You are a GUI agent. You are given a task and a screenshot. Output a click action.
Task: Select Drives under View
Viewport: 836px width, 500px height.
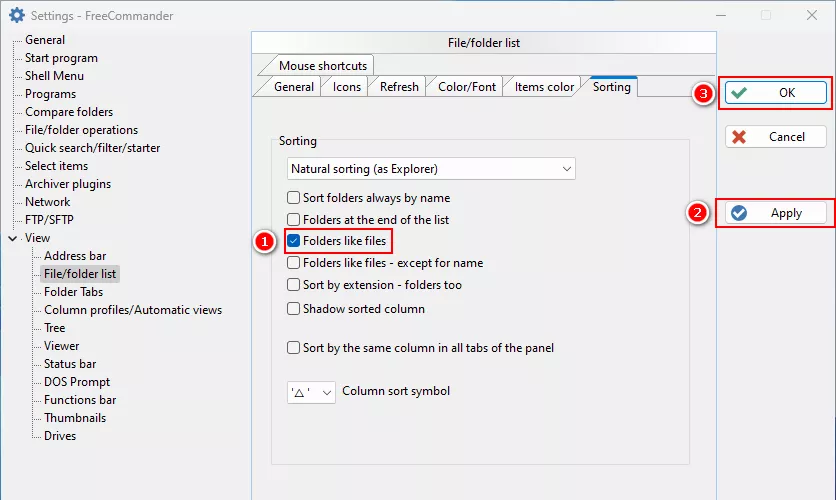tap(60, 436)
